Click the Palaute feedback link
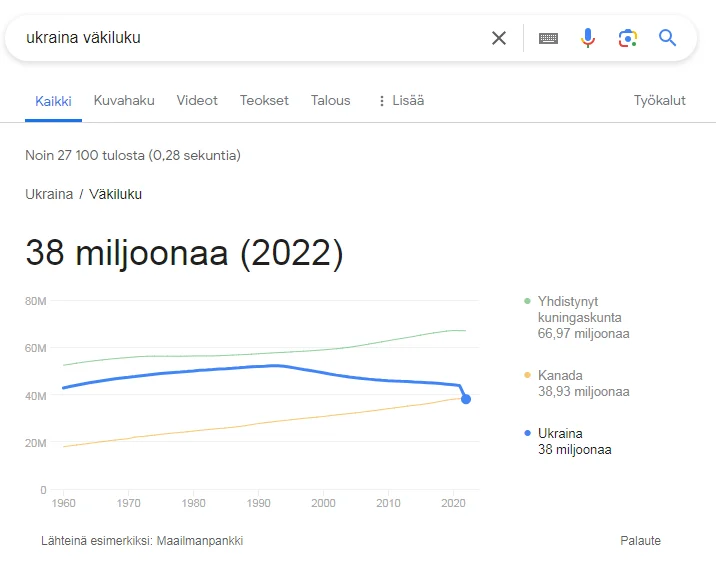The height and width of the screenshot is (561, 716). [640, 541]
